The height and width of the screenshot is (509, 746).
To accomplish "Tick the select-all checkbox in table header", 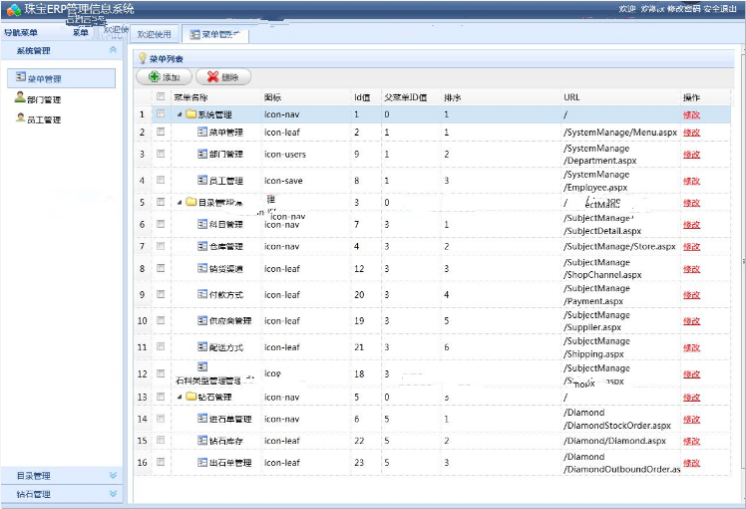I will (x=160, y=97).
